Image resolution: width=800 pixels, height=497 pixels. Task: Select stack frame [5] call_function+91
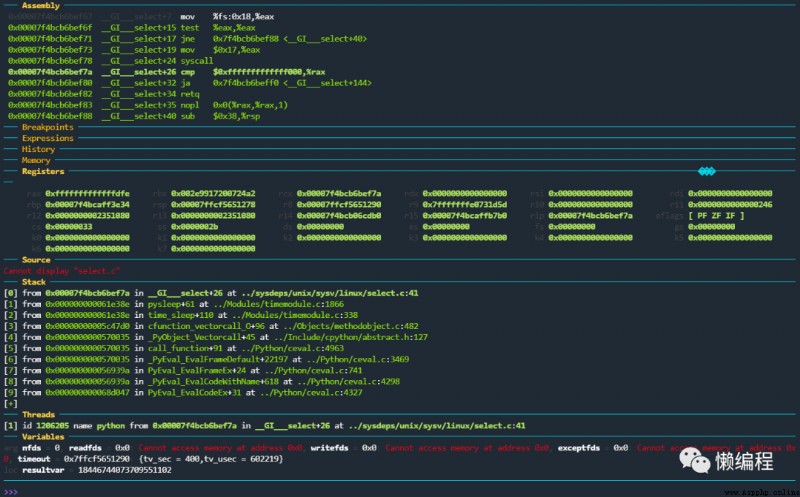coord(174,349)
